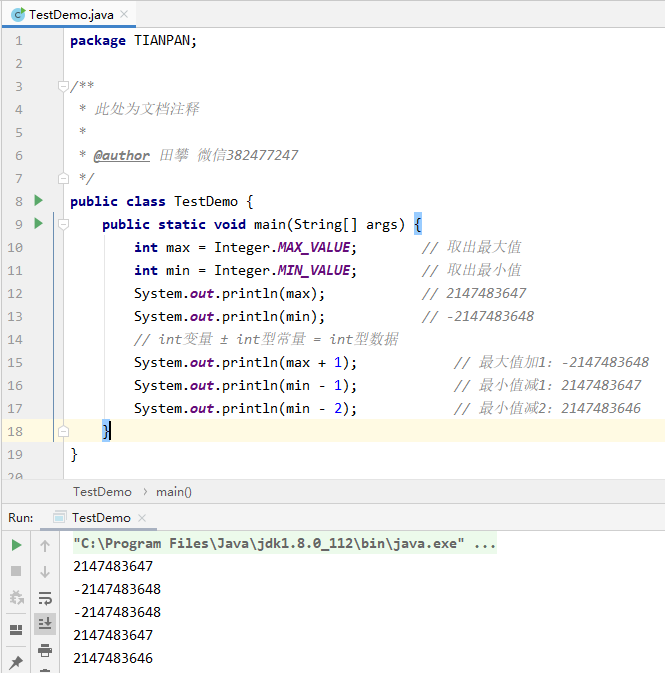Click line number 15 in the gutter
This screenshot has width=665, height=673.
click(x=15, y=363)
